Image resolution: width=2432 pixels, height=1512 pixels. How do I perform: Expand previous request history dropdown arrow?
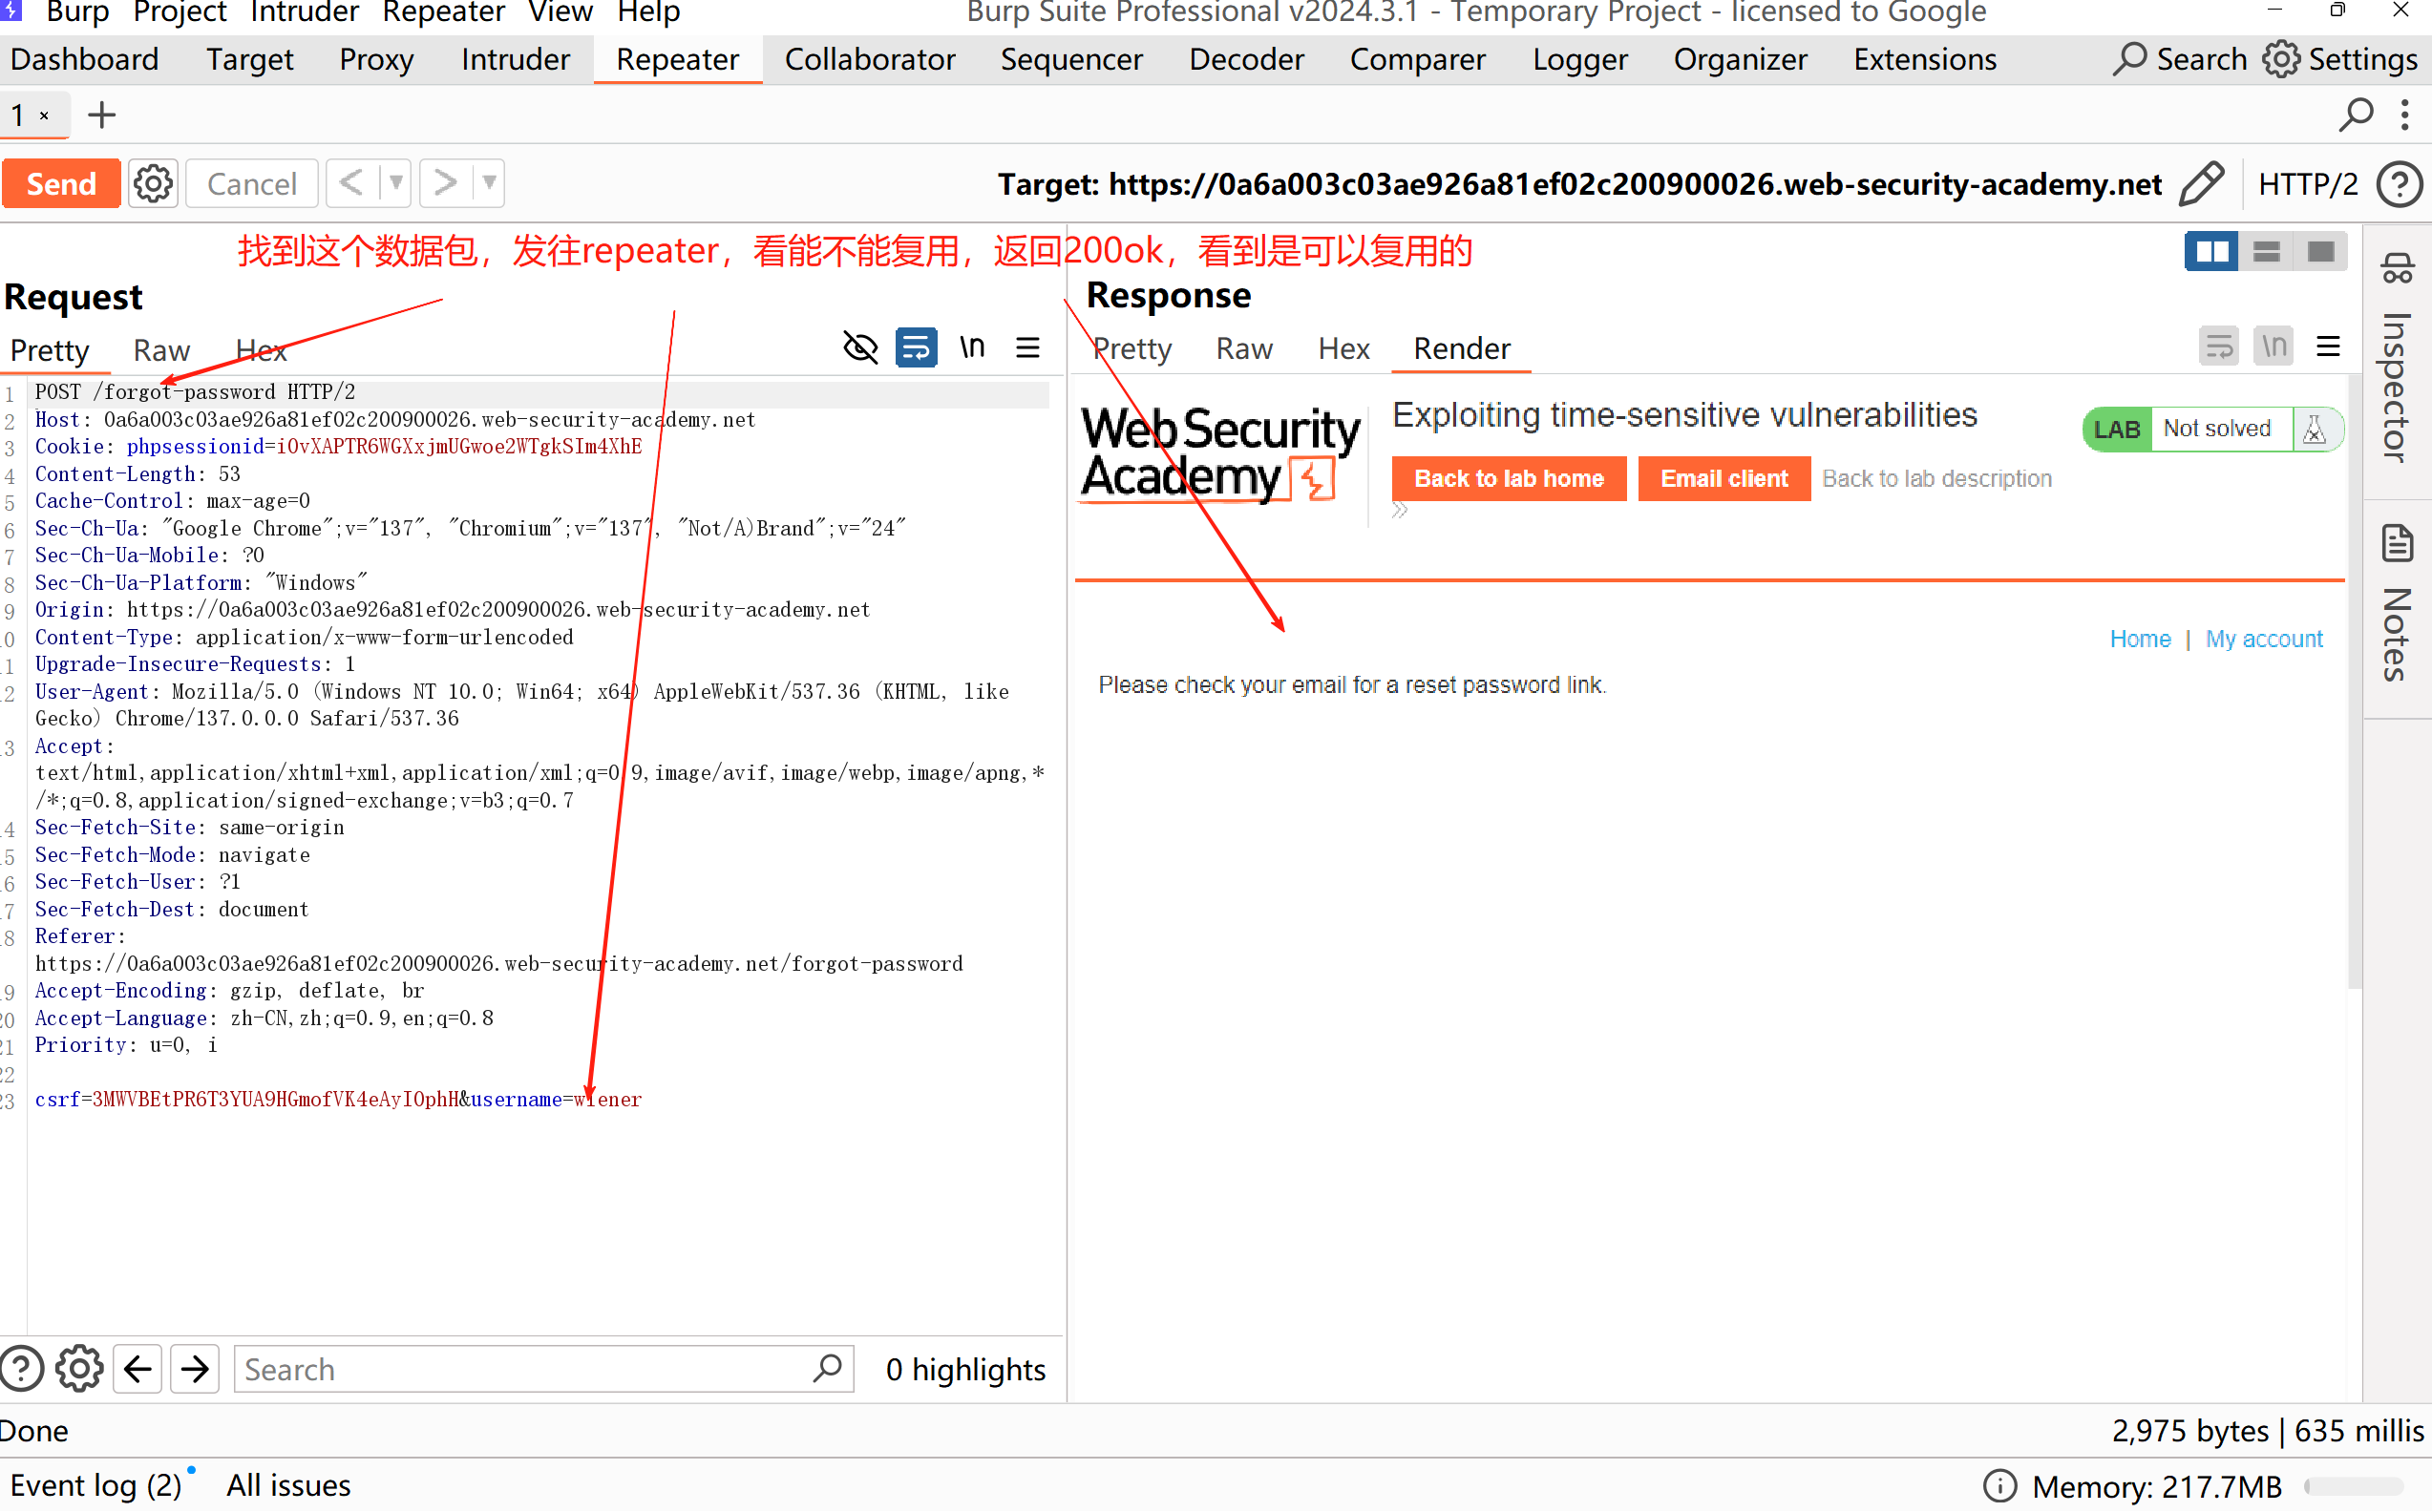(396, 184)
